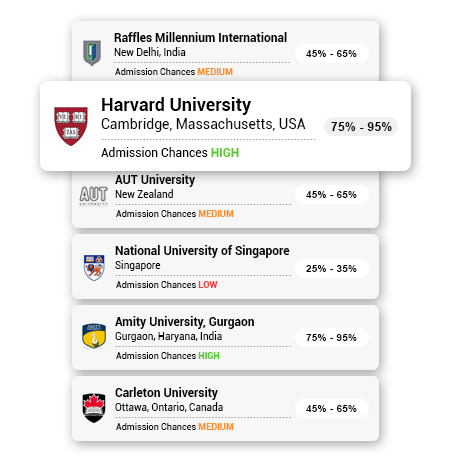Click the AUT University logo

94,196
